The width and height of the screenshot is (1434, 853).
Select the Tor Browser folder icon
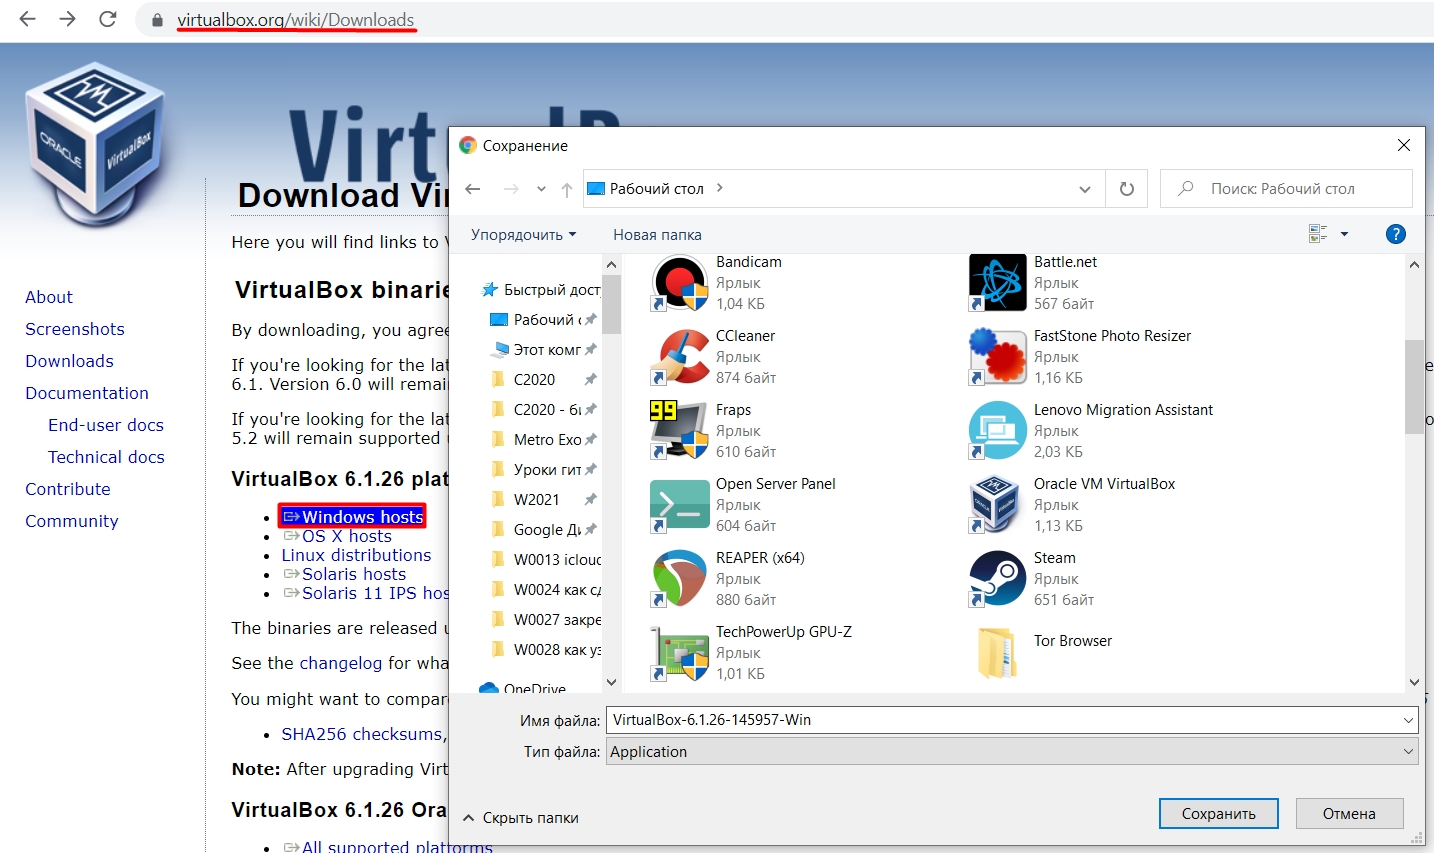(998, 653)
